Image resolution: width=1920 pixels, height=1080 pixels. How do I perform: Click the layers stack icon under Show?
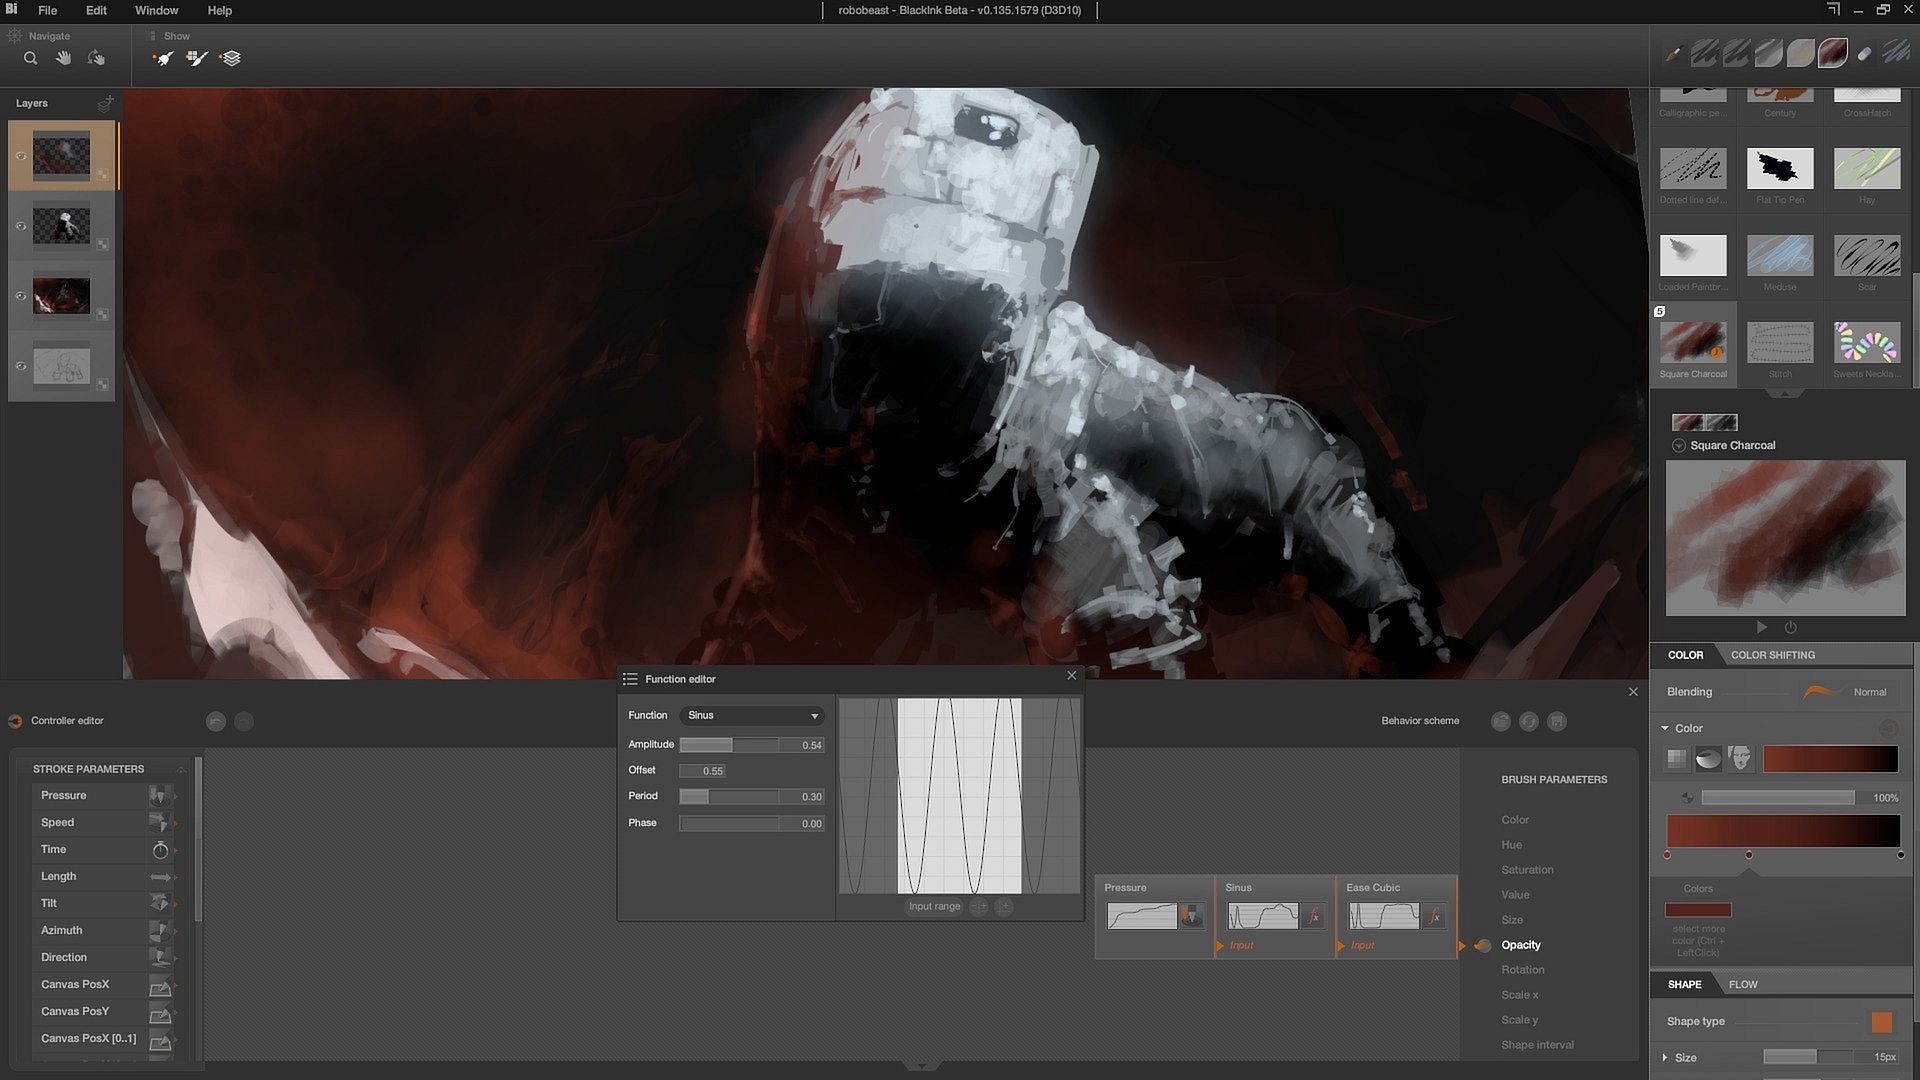(x=231, y=58)
